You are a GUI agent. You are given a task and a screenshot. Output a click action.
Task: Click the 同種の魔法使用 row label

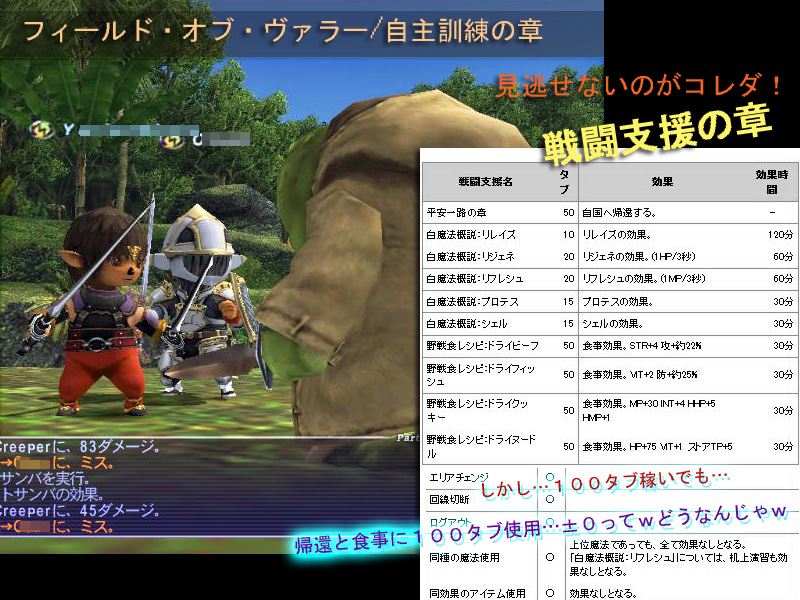point(464,558)
